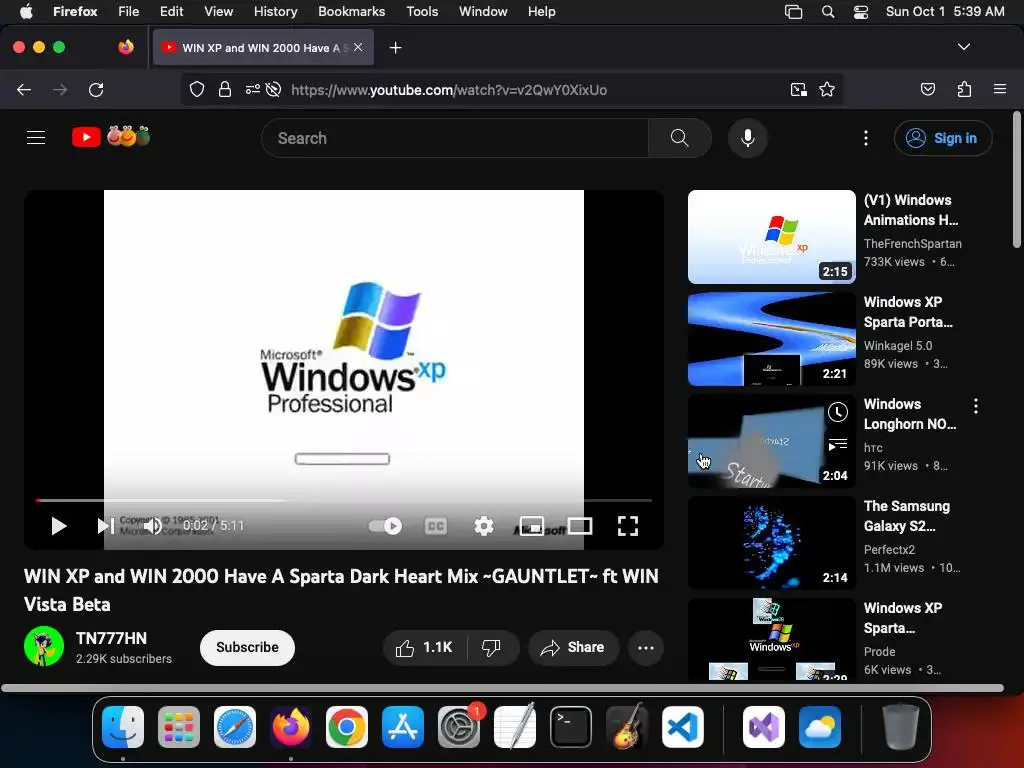Open picture-in-picture from URL bar
The height and width of the screenshot is (768, 1024).
[x=799, y=89]
